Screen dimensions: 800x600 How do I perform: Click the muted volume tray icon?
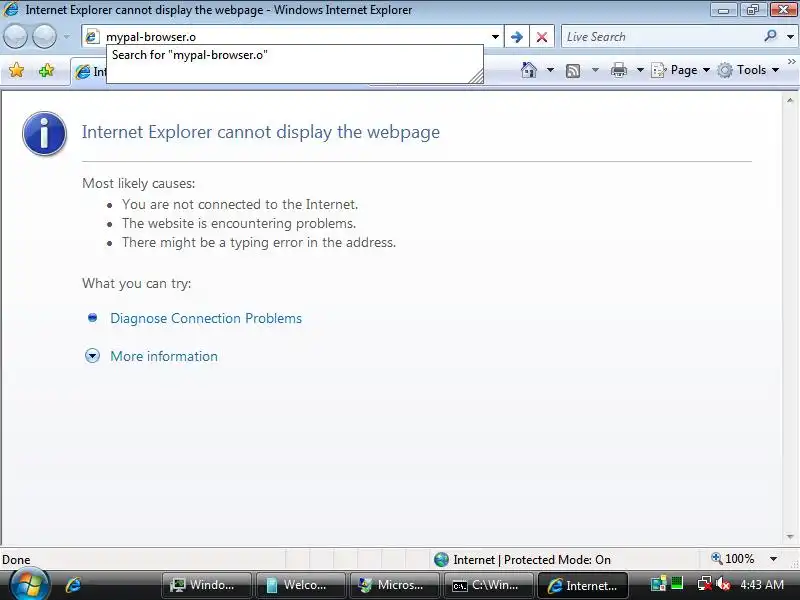point(722,584)
